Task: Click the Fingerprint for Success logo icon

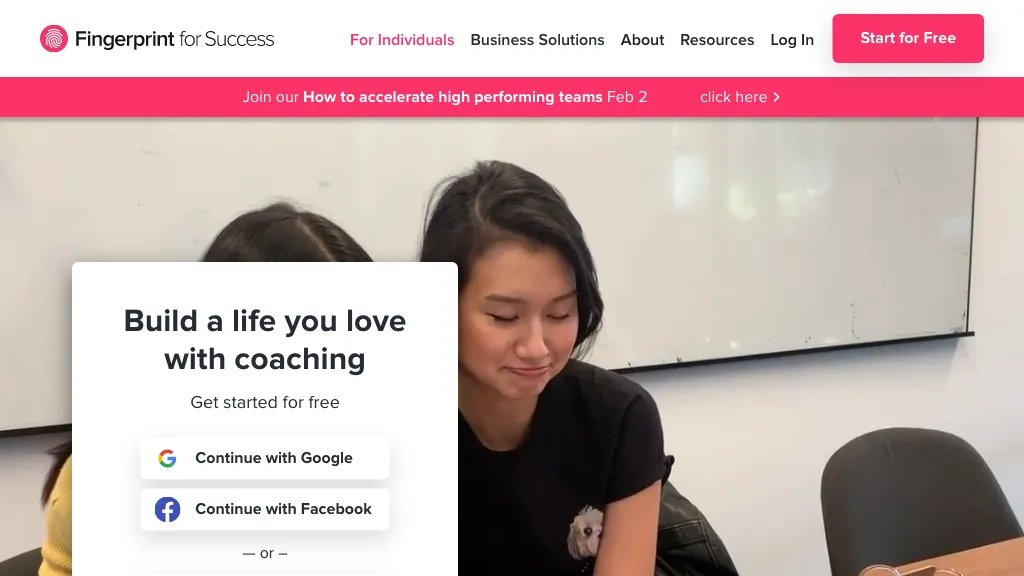Action: 54,39
